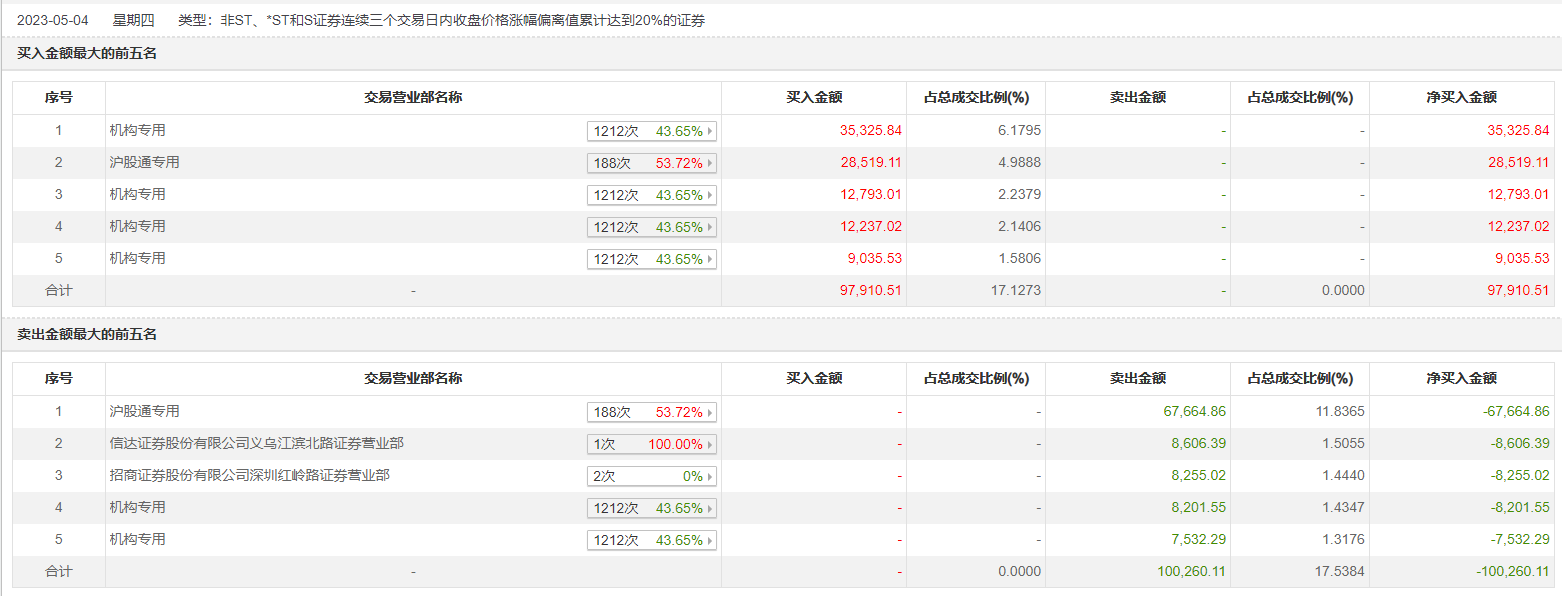Click 机构专用 in sell table row 5
This screenshot has width=1562, height=596.
click(x=137, y=539)
